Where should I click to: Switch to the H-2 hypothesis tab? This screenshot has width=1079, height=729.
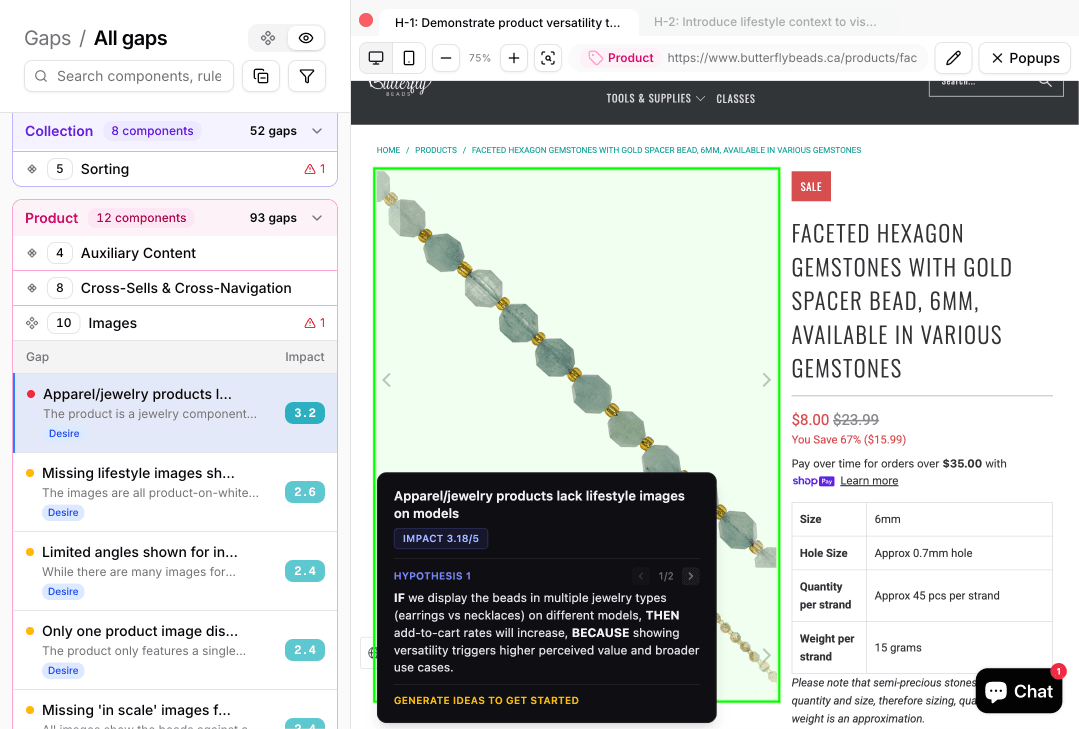765,22
